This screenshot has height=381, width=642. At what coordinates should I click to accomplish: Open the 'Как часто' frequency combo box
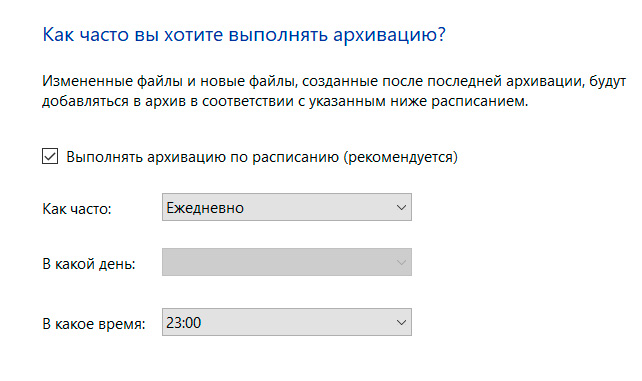287,207
